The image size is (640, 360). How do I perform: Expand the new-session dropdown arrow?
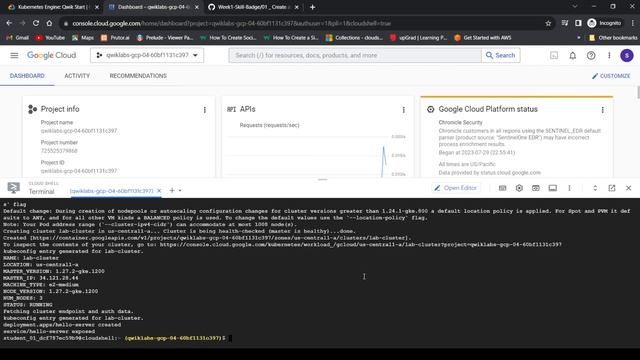[180, 191]
